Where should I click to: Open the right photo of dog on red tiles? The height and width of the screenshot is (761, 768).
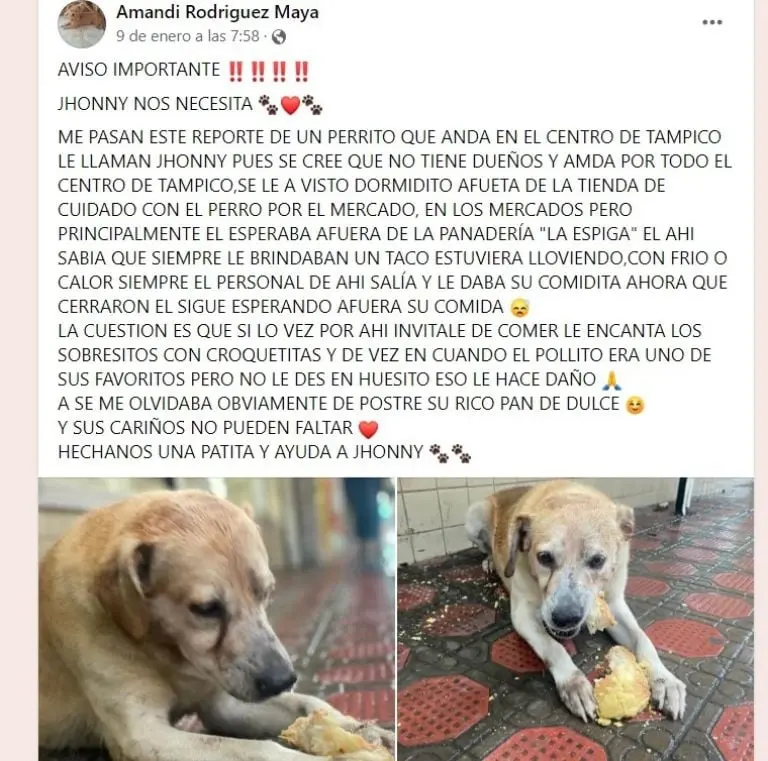[576, 619]
